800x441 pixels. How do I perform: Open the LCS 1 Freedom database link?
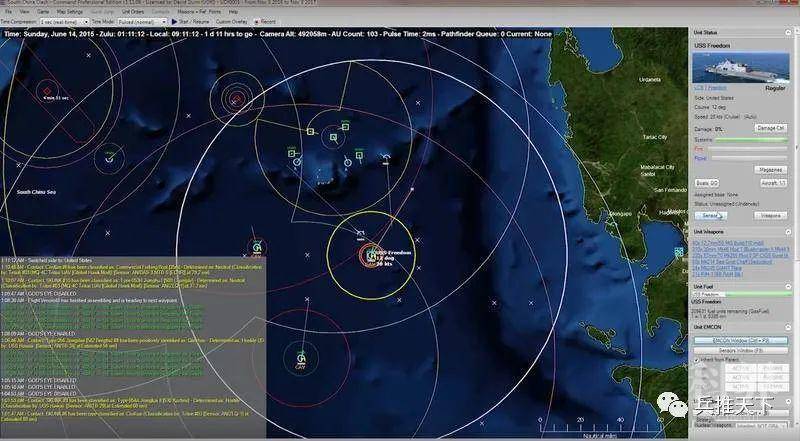coord(710,88)
